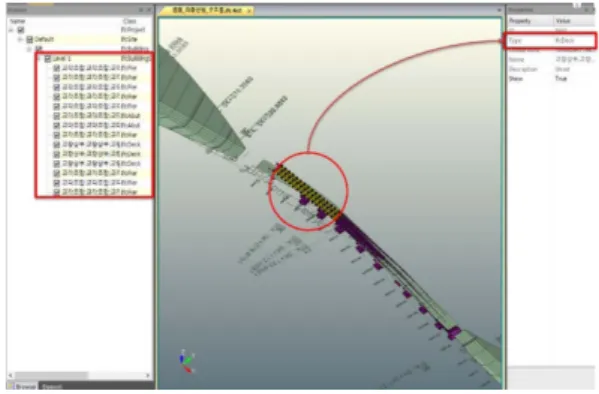Toggle the Default site checkbox
Image resolution: width=599 pixels, height=394 pixels.
[x=30, y=39]
